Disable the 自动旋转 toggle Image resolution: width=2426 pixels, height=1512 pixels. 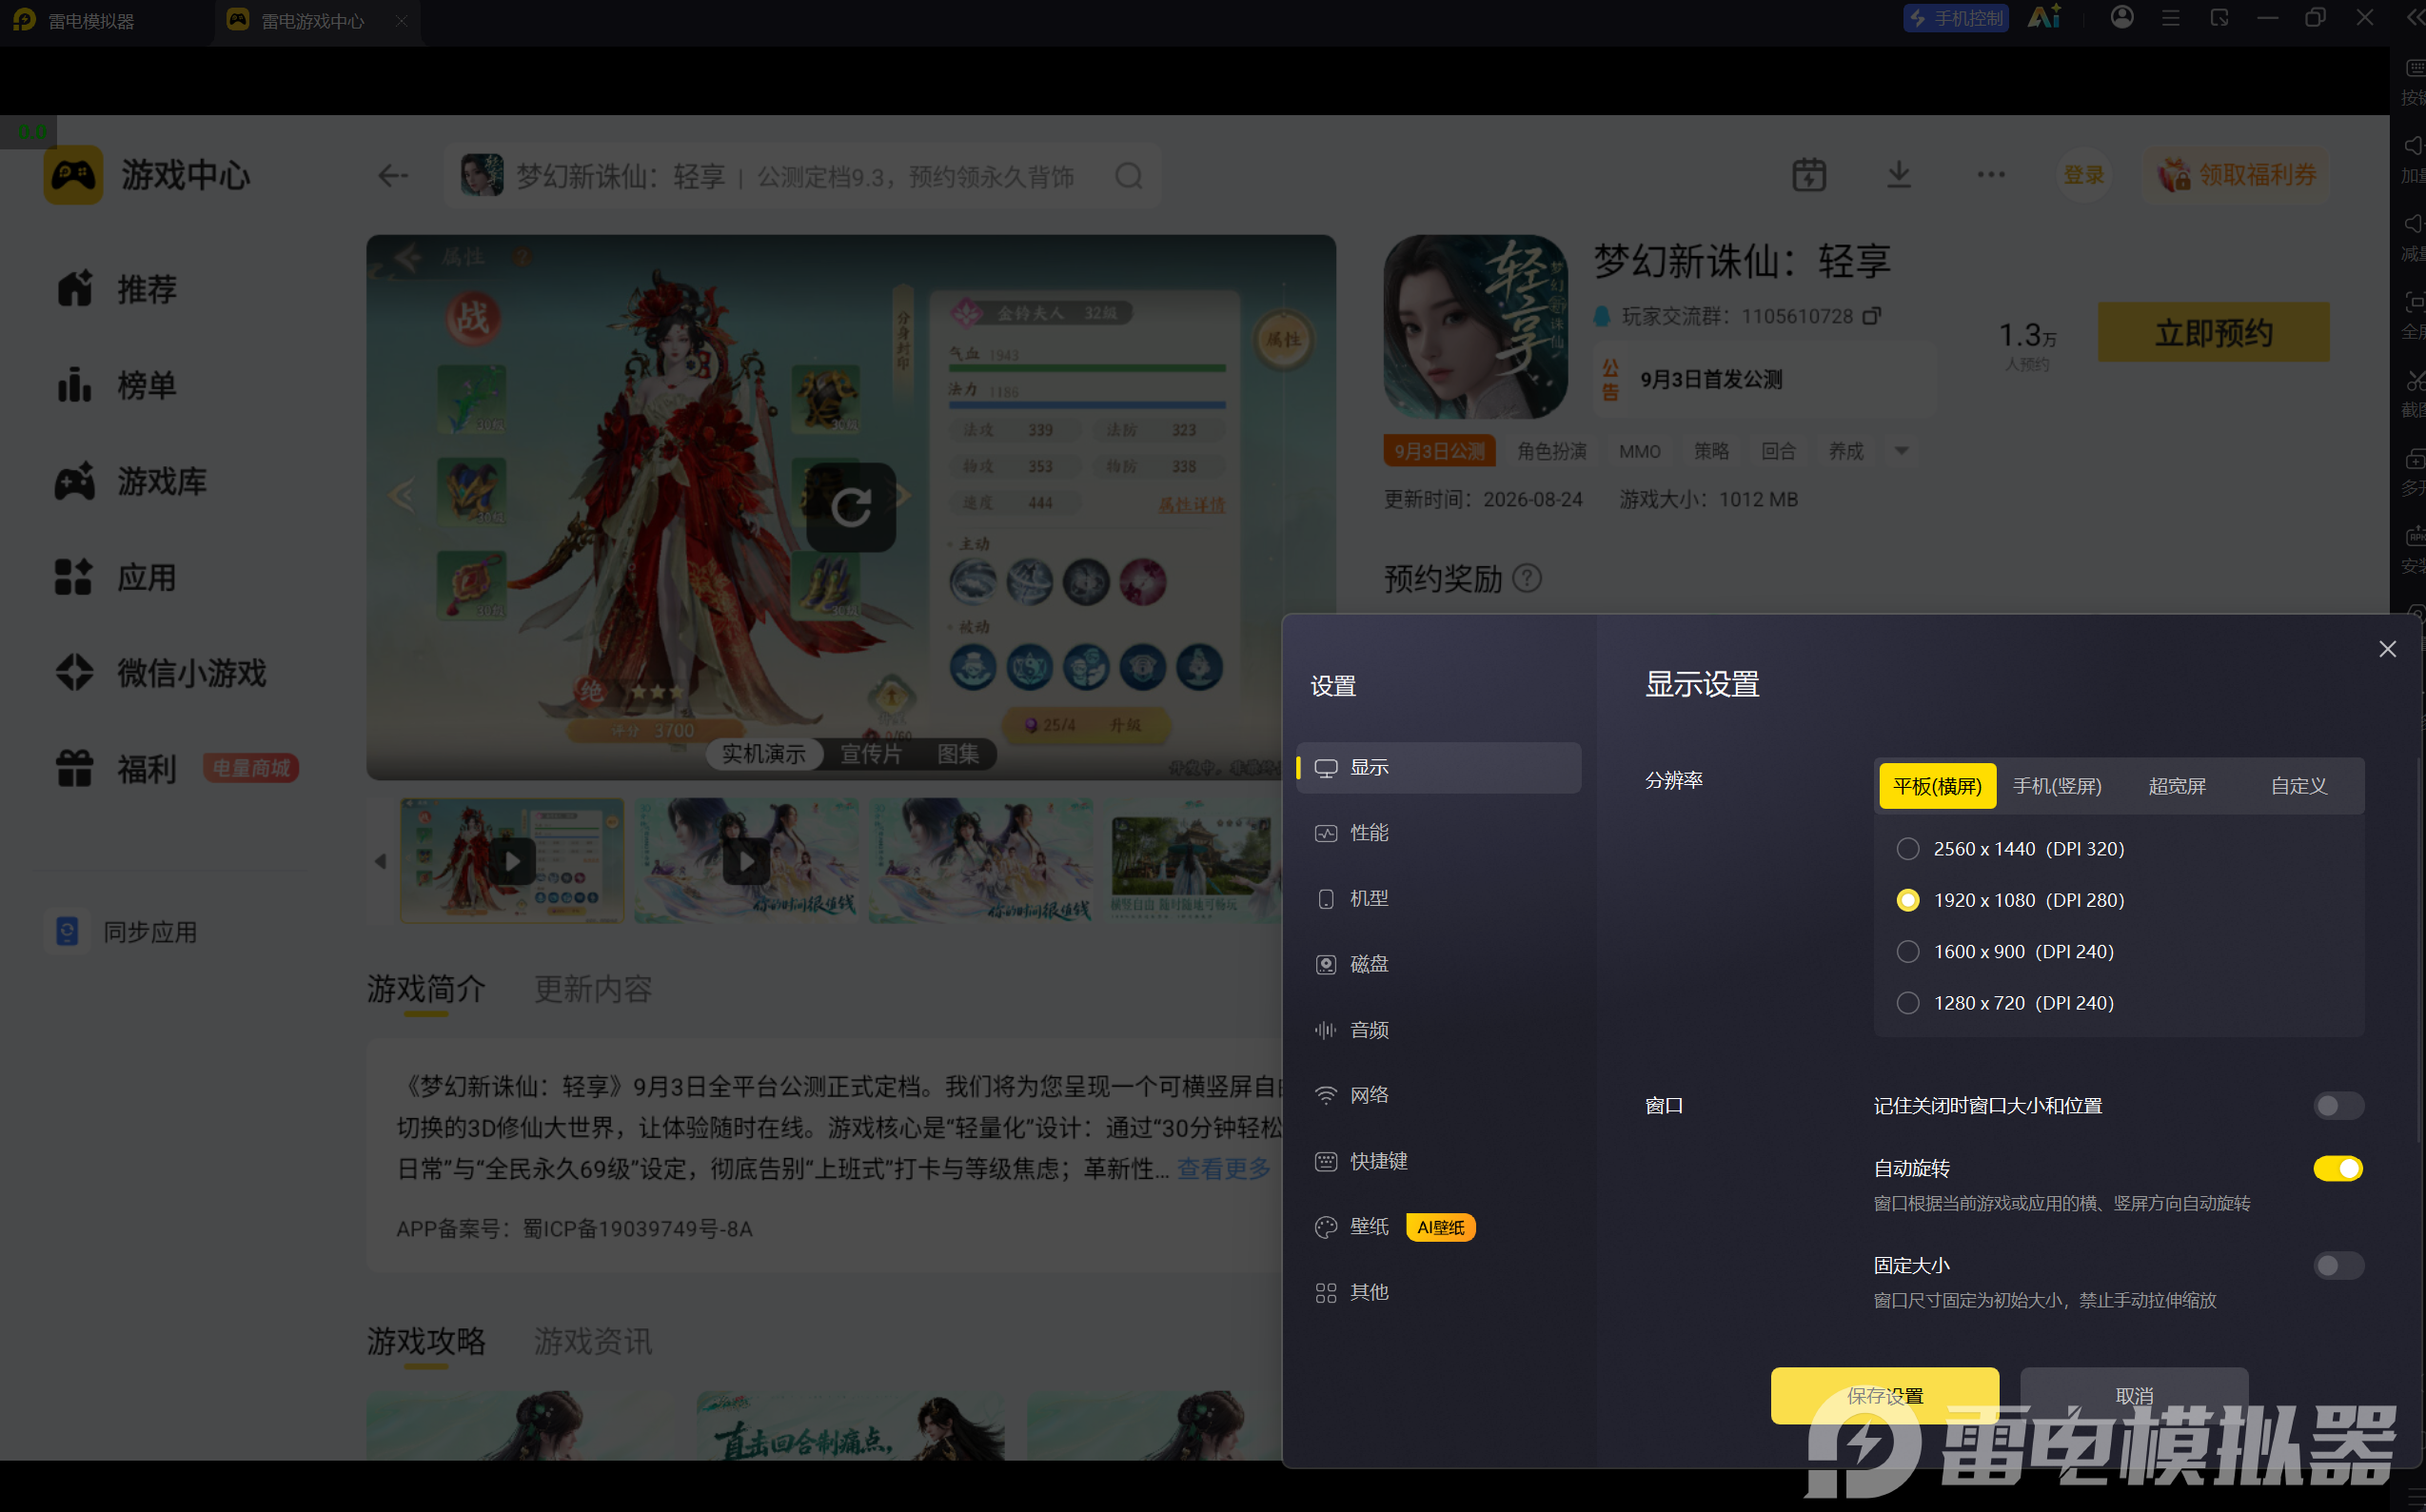tap(2338, 1168)
